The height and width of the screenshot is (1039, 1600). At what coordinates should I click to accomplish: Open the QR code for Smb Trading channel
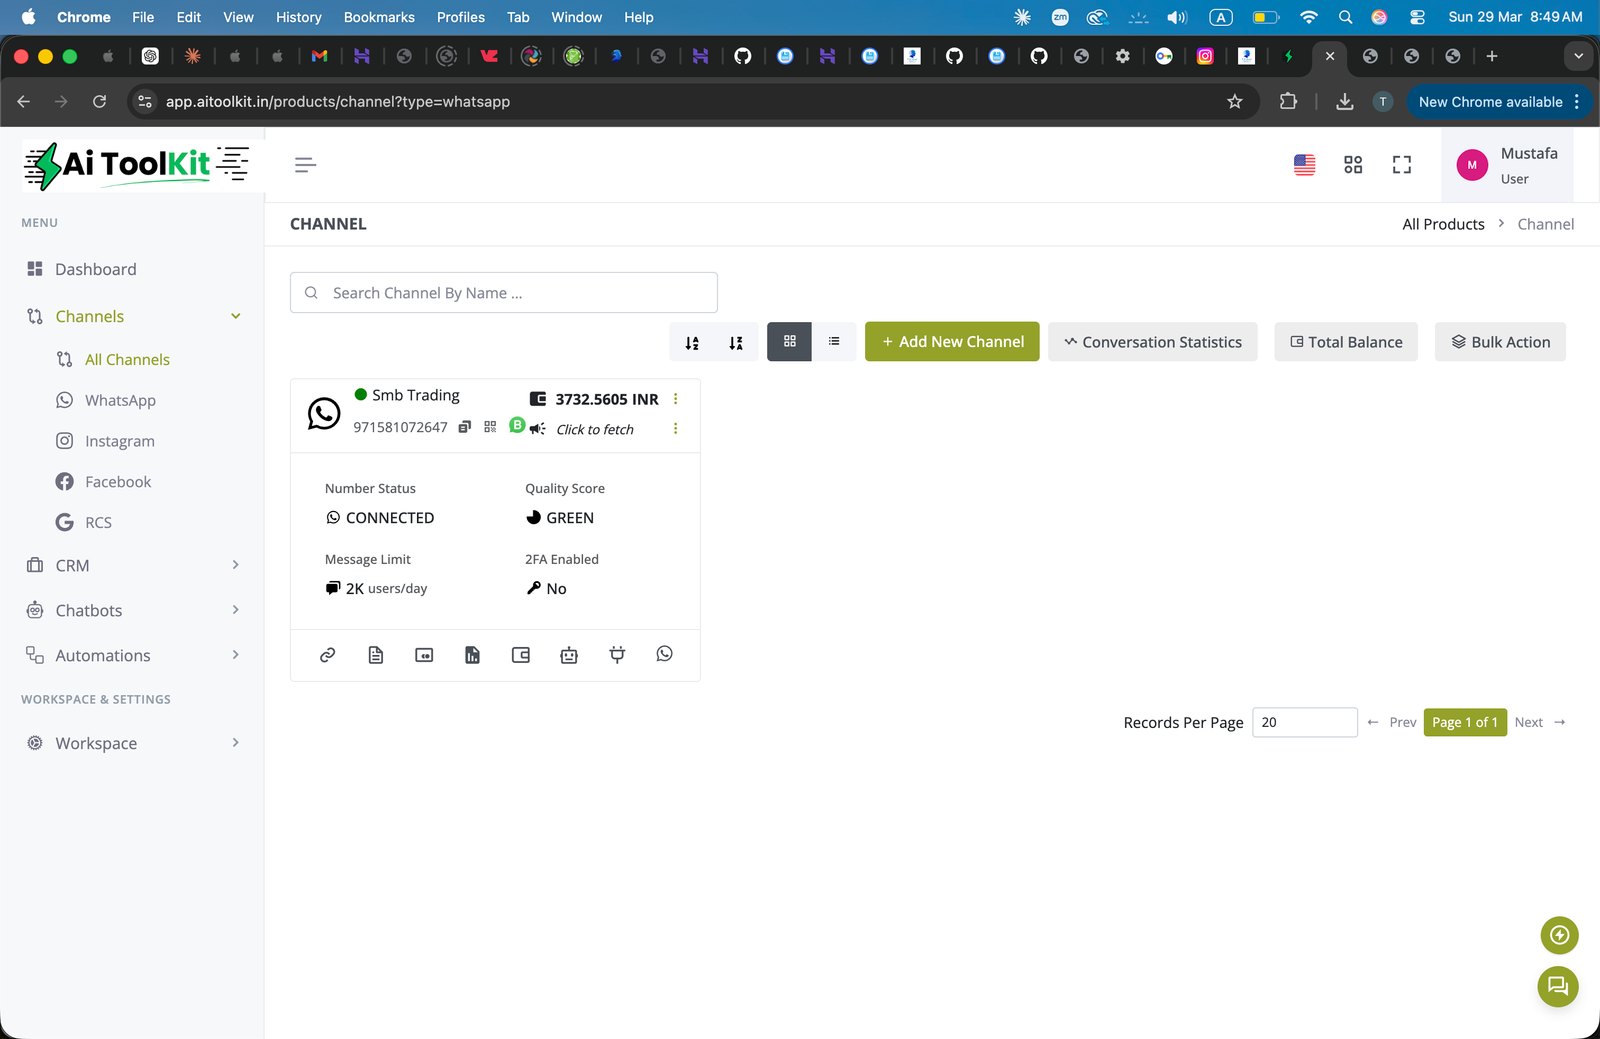[x=490, y=427]
